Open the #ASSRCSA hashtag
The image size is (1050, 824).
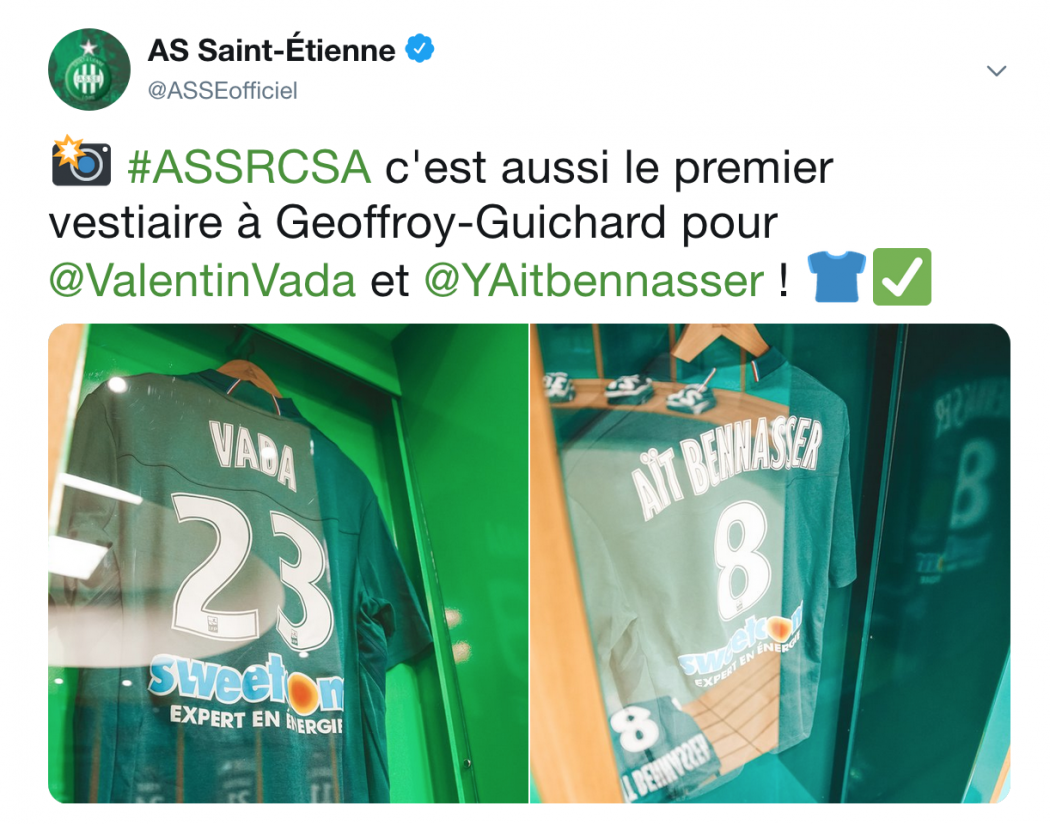pos(249,167)
